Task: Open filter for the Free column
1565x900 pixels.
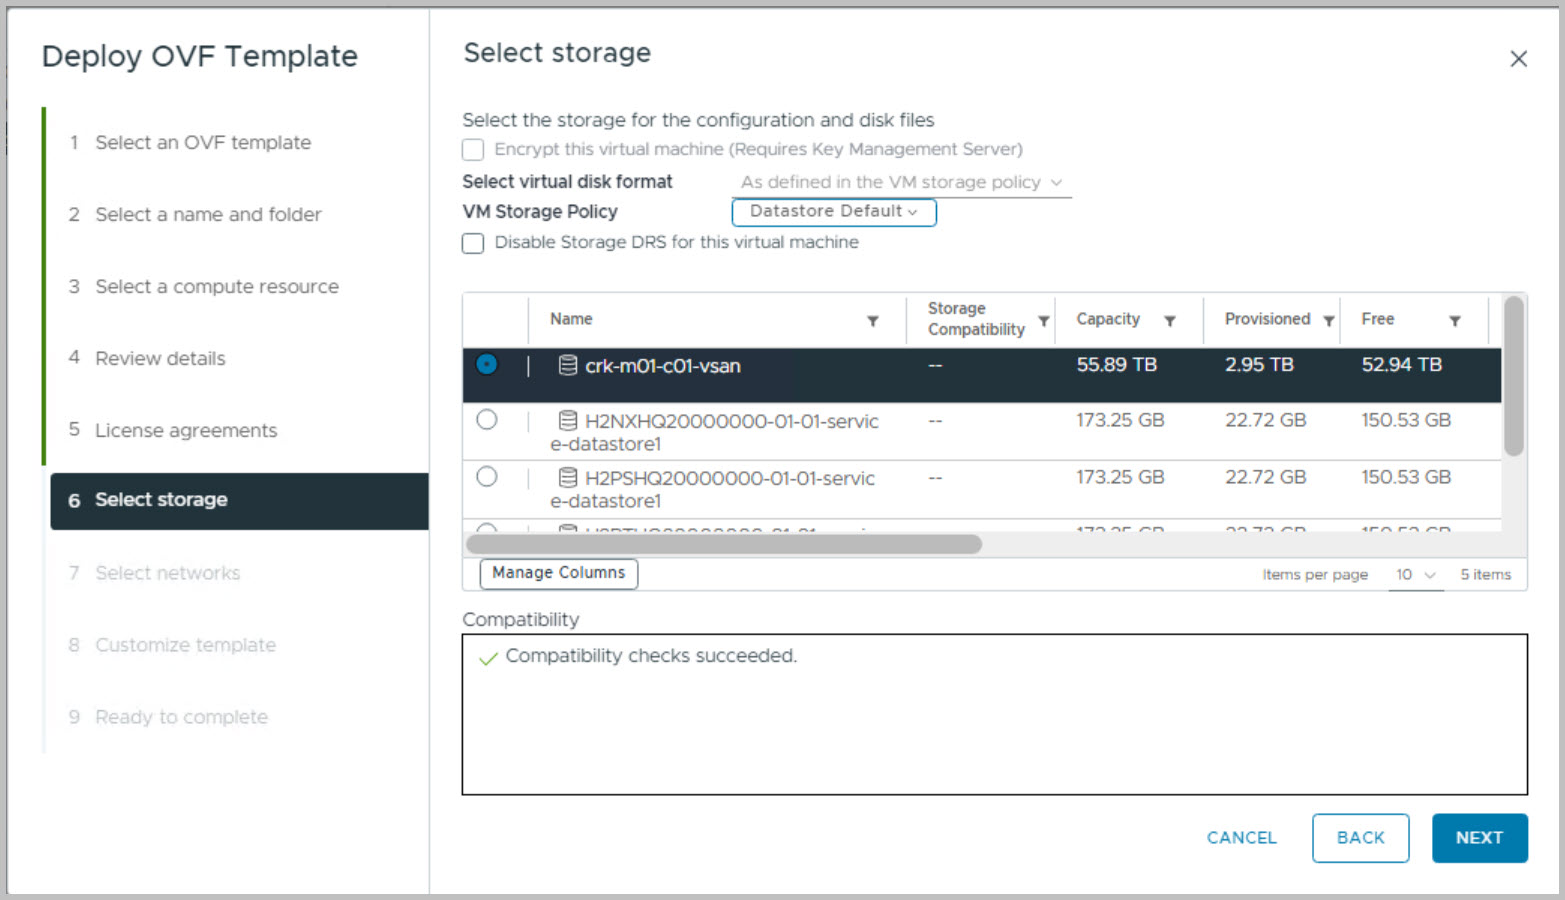Action: pos(1454,321)
